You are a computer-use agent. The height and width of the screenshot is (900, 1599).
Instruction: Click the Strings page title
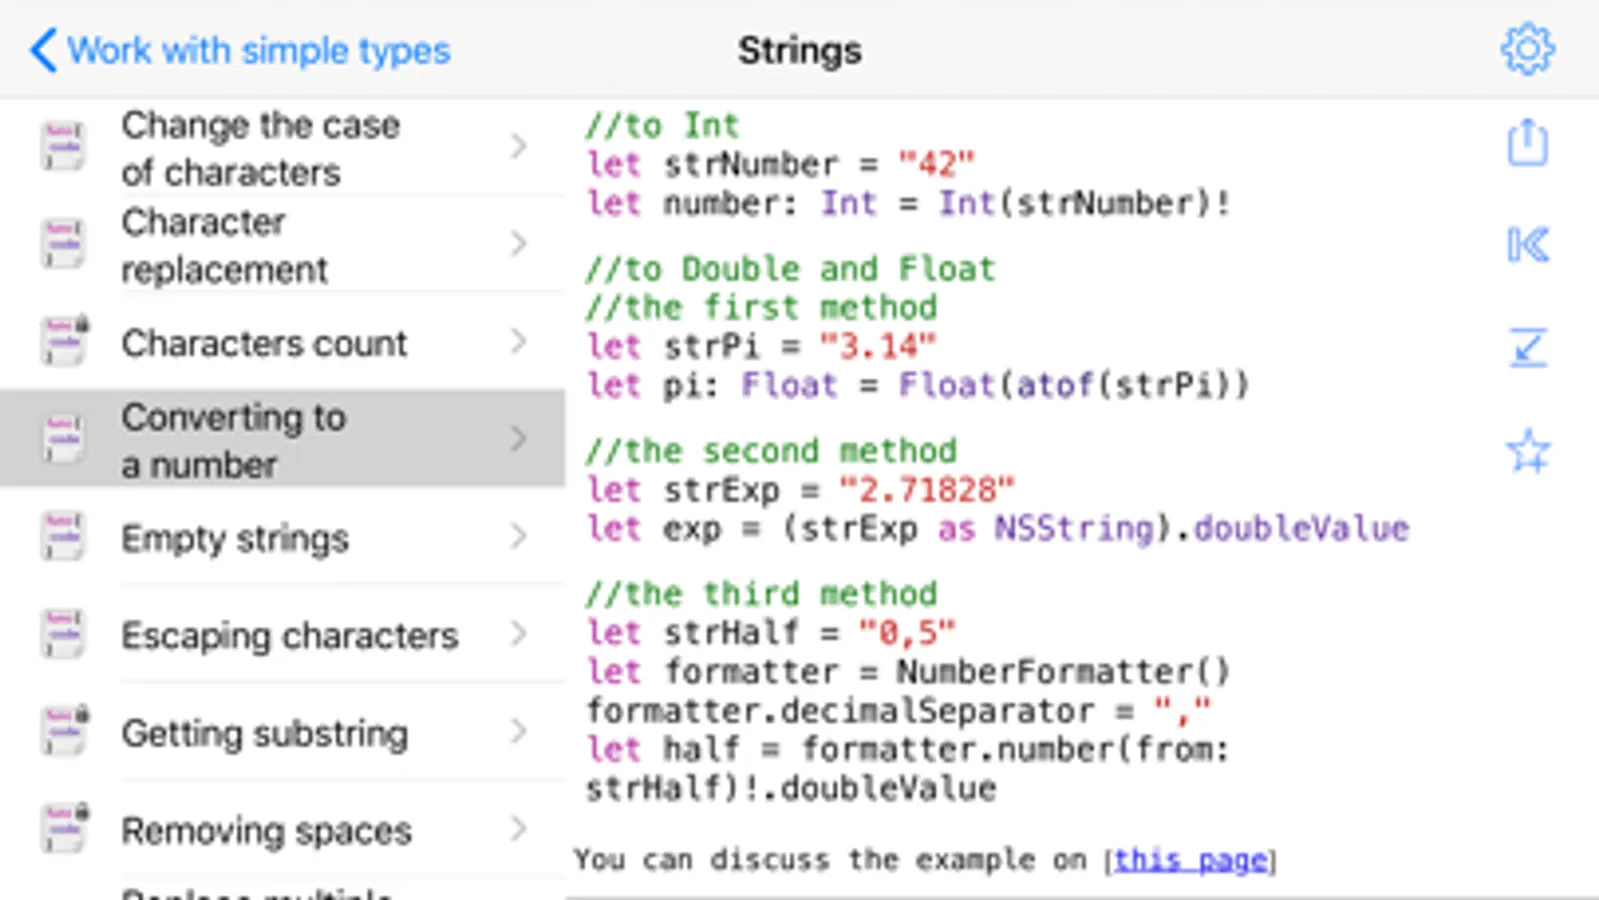pyautogui.click(x=799, y=50)
